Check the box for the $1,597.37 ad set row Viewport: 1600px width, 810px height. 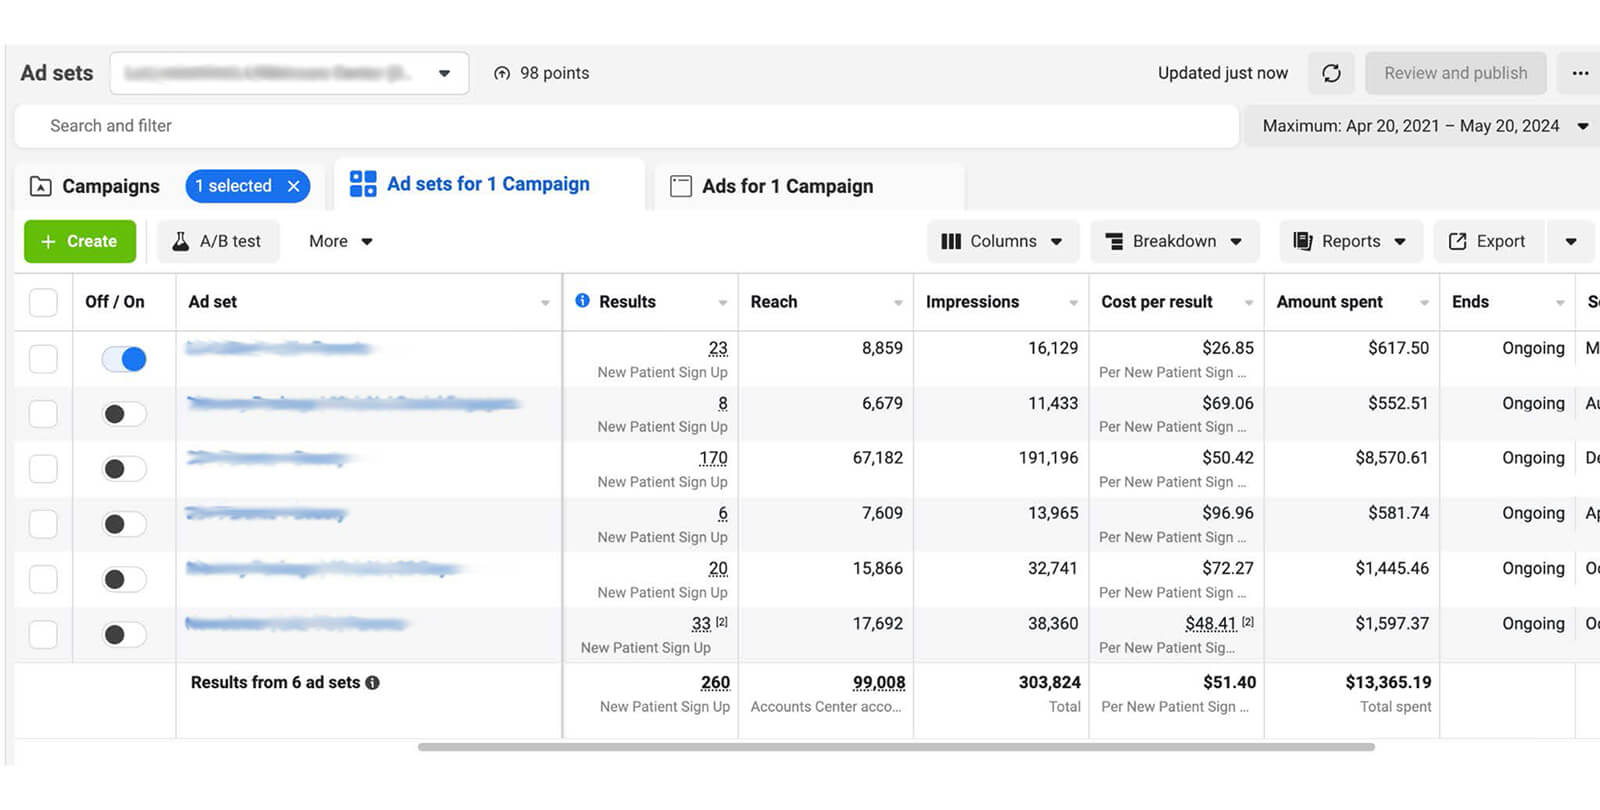[x=43, y=634]
